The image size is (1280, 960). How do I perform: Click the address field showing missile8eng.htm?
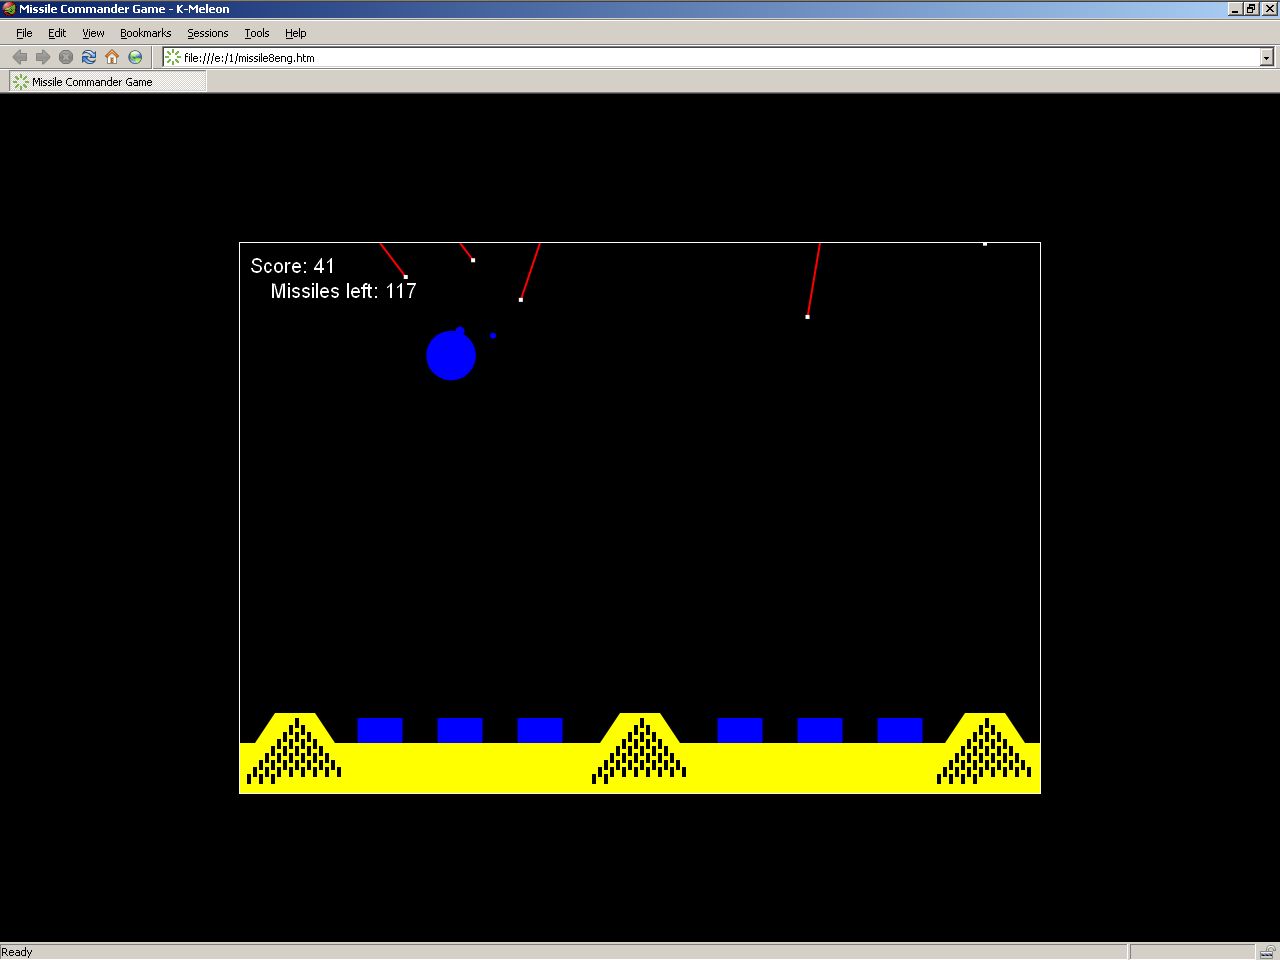click(x=700, y=58)
